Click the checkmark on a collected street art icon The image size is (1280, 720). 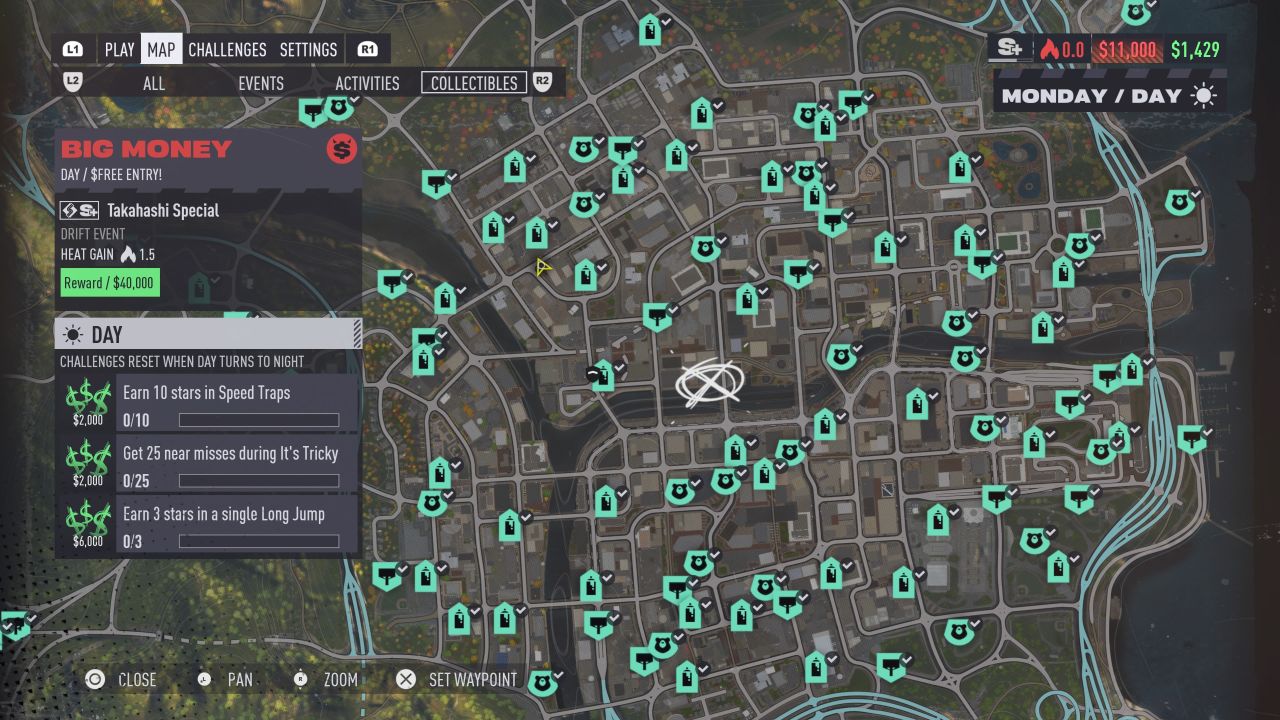pyautogui.click(x=753, y=443)
